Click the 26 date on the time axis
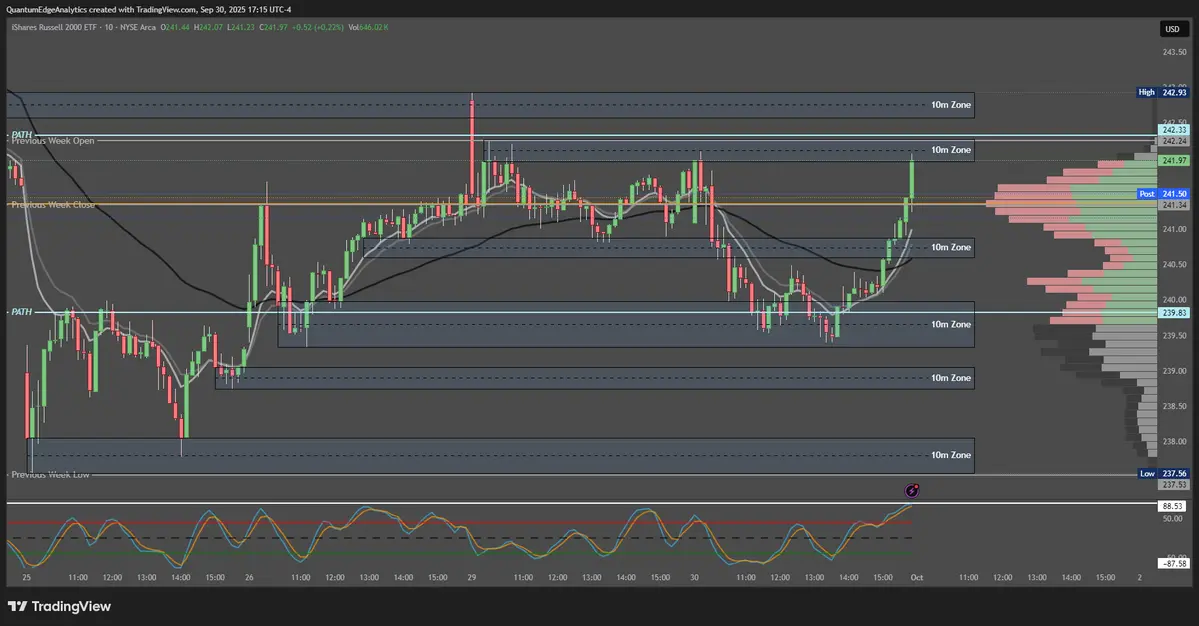The image size is (1199, 626). tap(249, 577)
